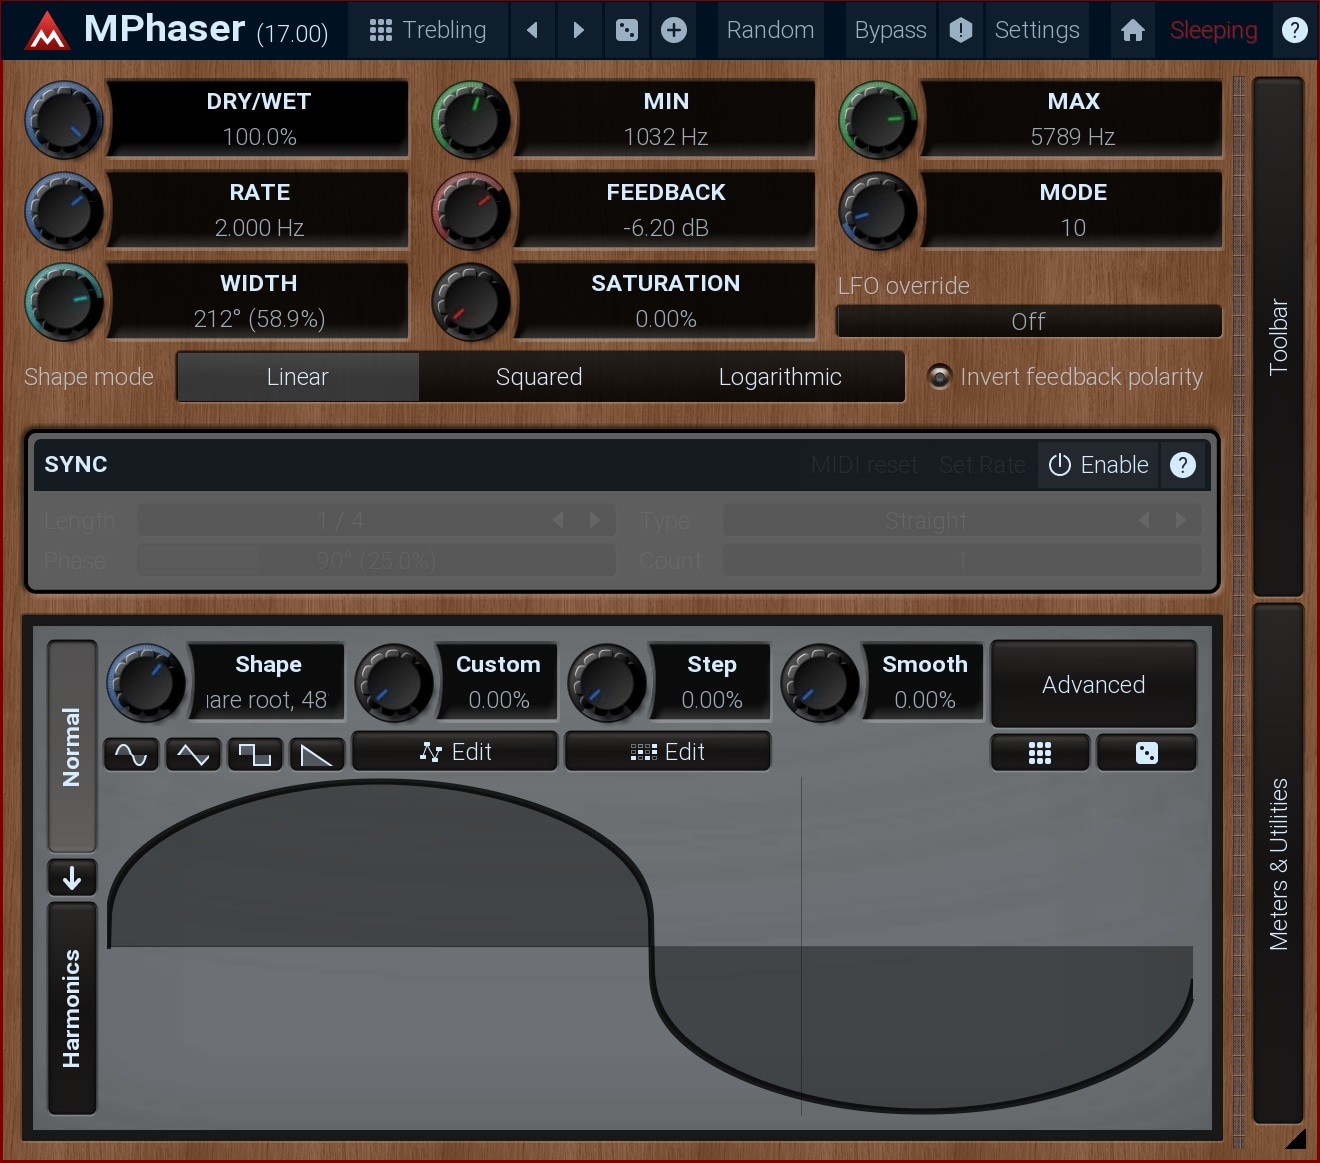Click the Advanced button
Screen dimensions: 1320x1163
(1093, 684)
